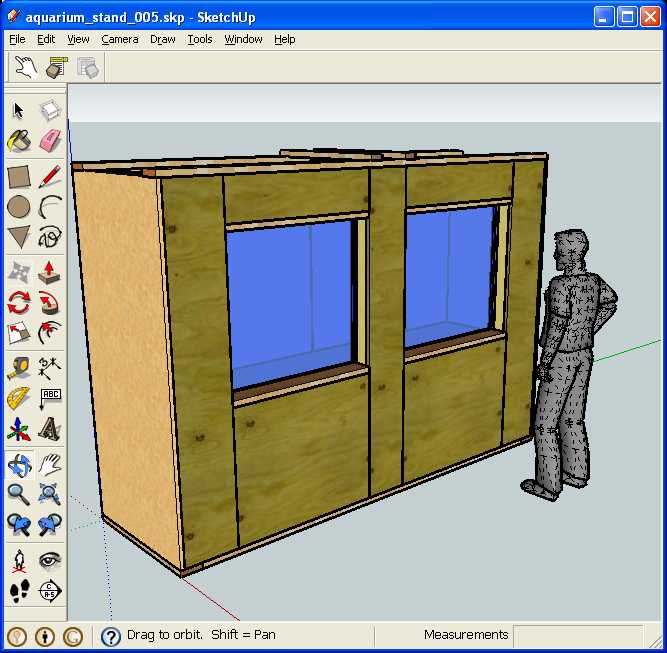Image resolution: width=667 pixels, height=653 pixels.
Task: Minimize the SketchUp window
Action: click(x=604, y=17)
